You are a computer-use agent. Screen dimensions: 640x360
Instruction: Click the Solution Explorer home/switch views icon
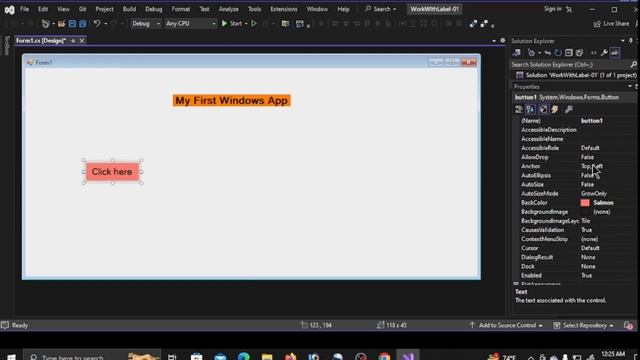(517, 53)
